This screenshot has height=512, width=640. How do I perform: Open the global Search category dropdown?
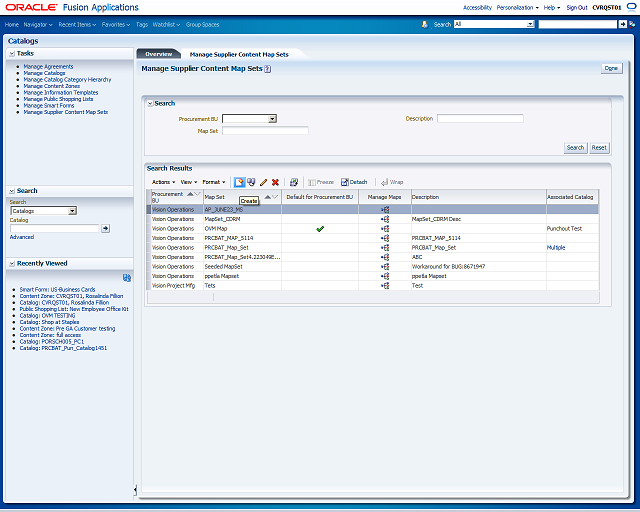pyautogui.click(x=530, y=24)
